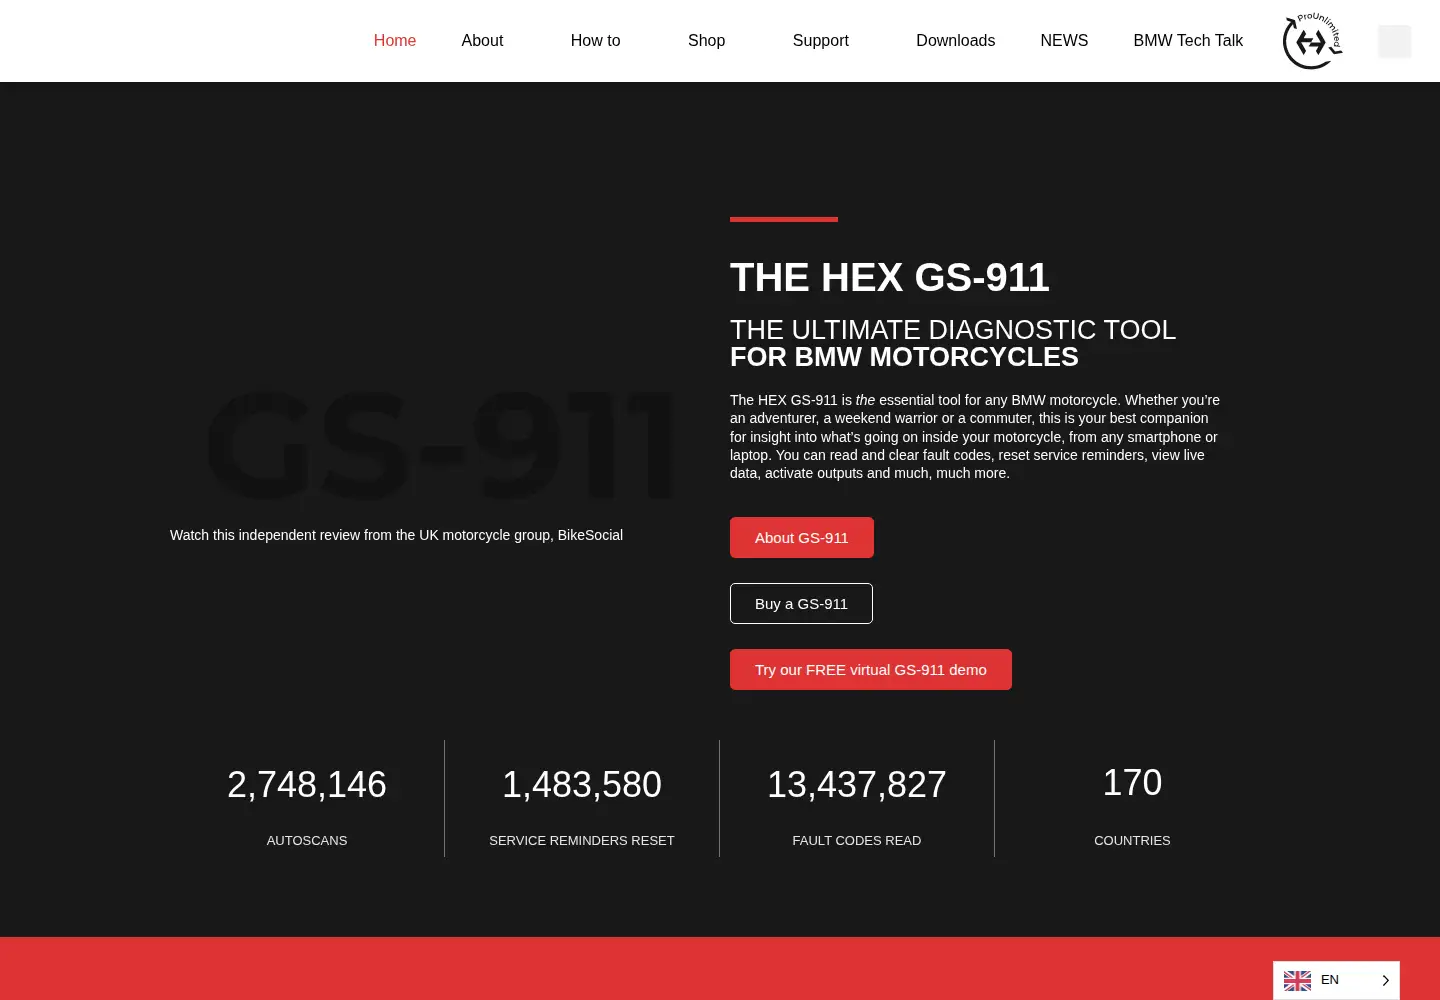Open the Support menu

pos(820,41)
